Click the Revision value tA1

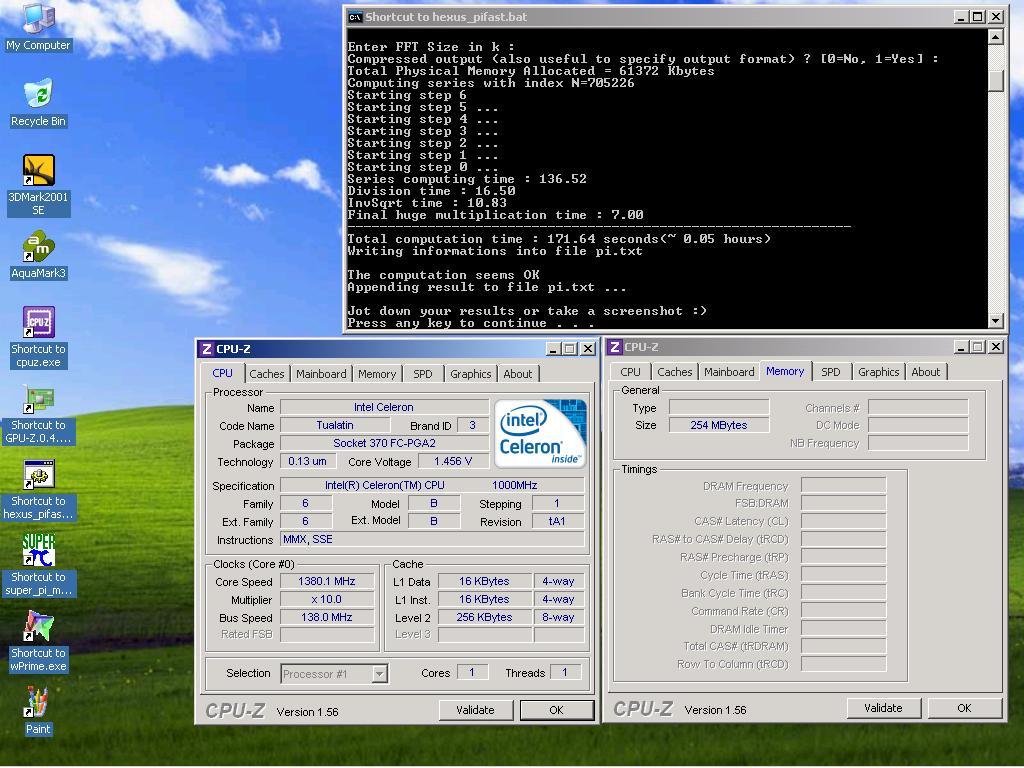(557, 521)
